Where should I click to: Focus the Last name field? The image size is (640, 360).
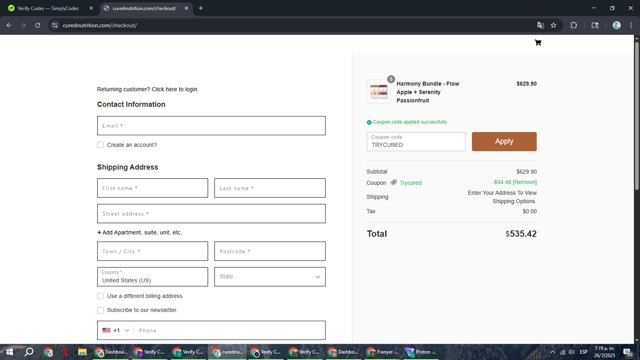[270, 188]
